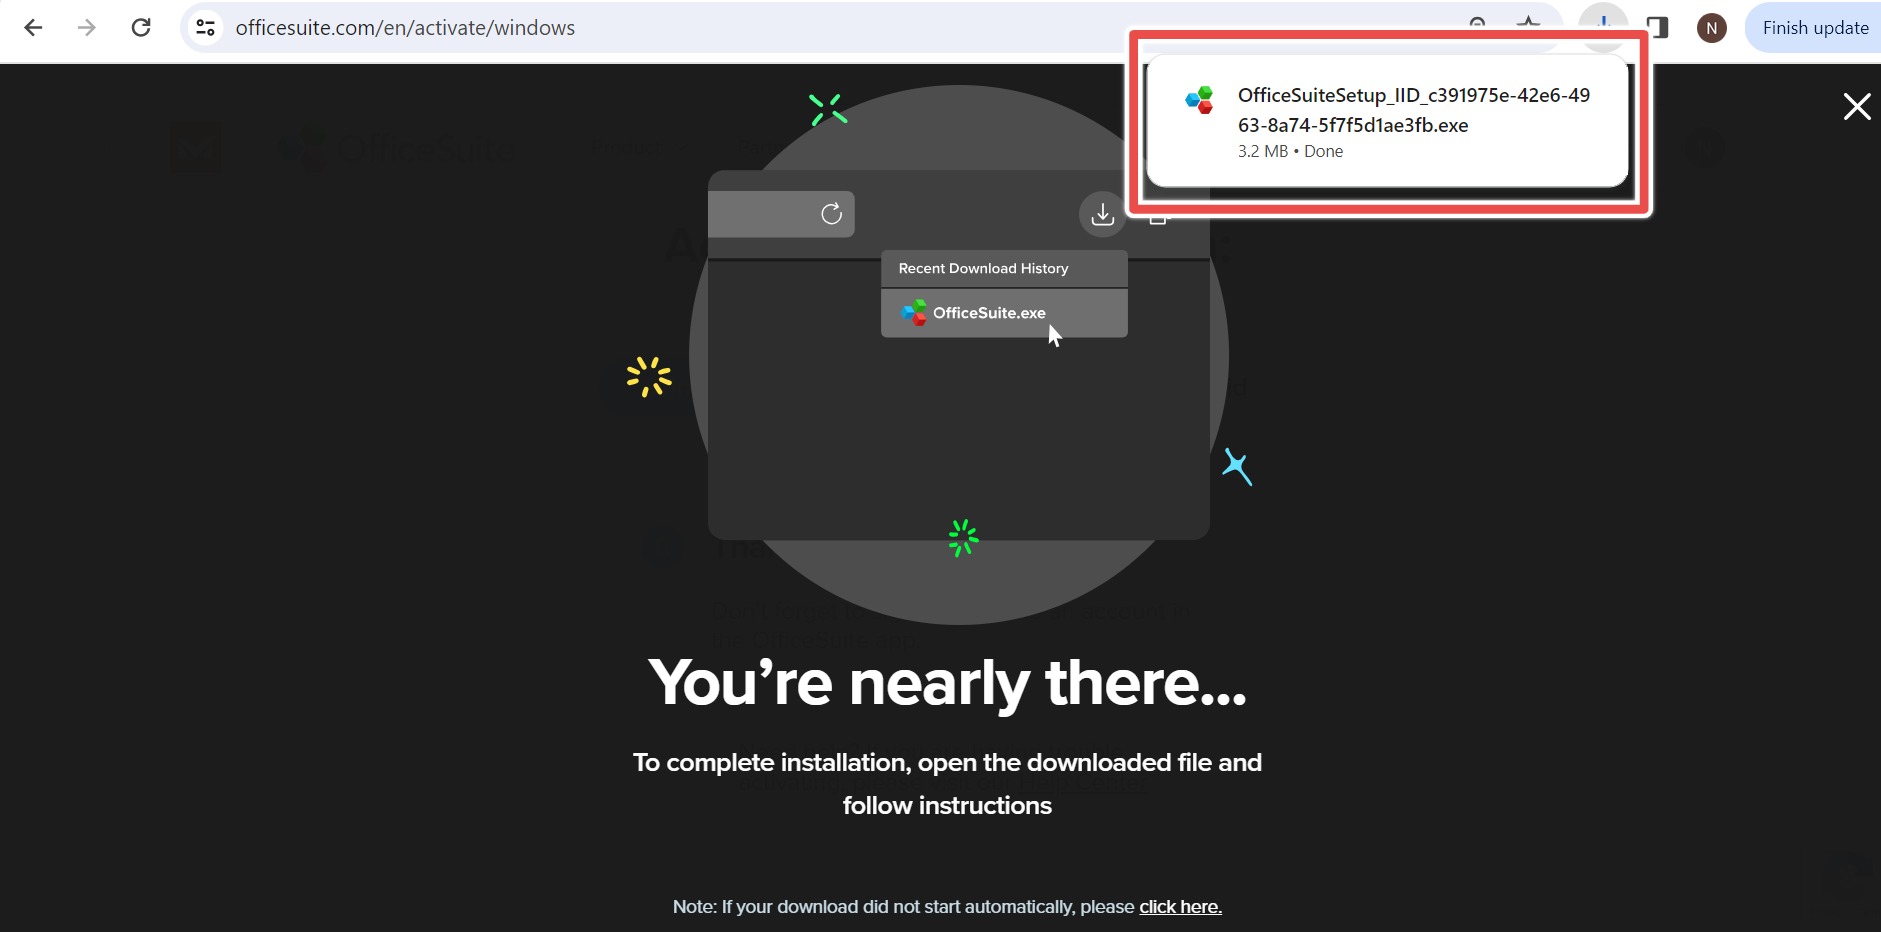View site information beside the URL
The image size is (1881, 932).
[x=205, y=28]
